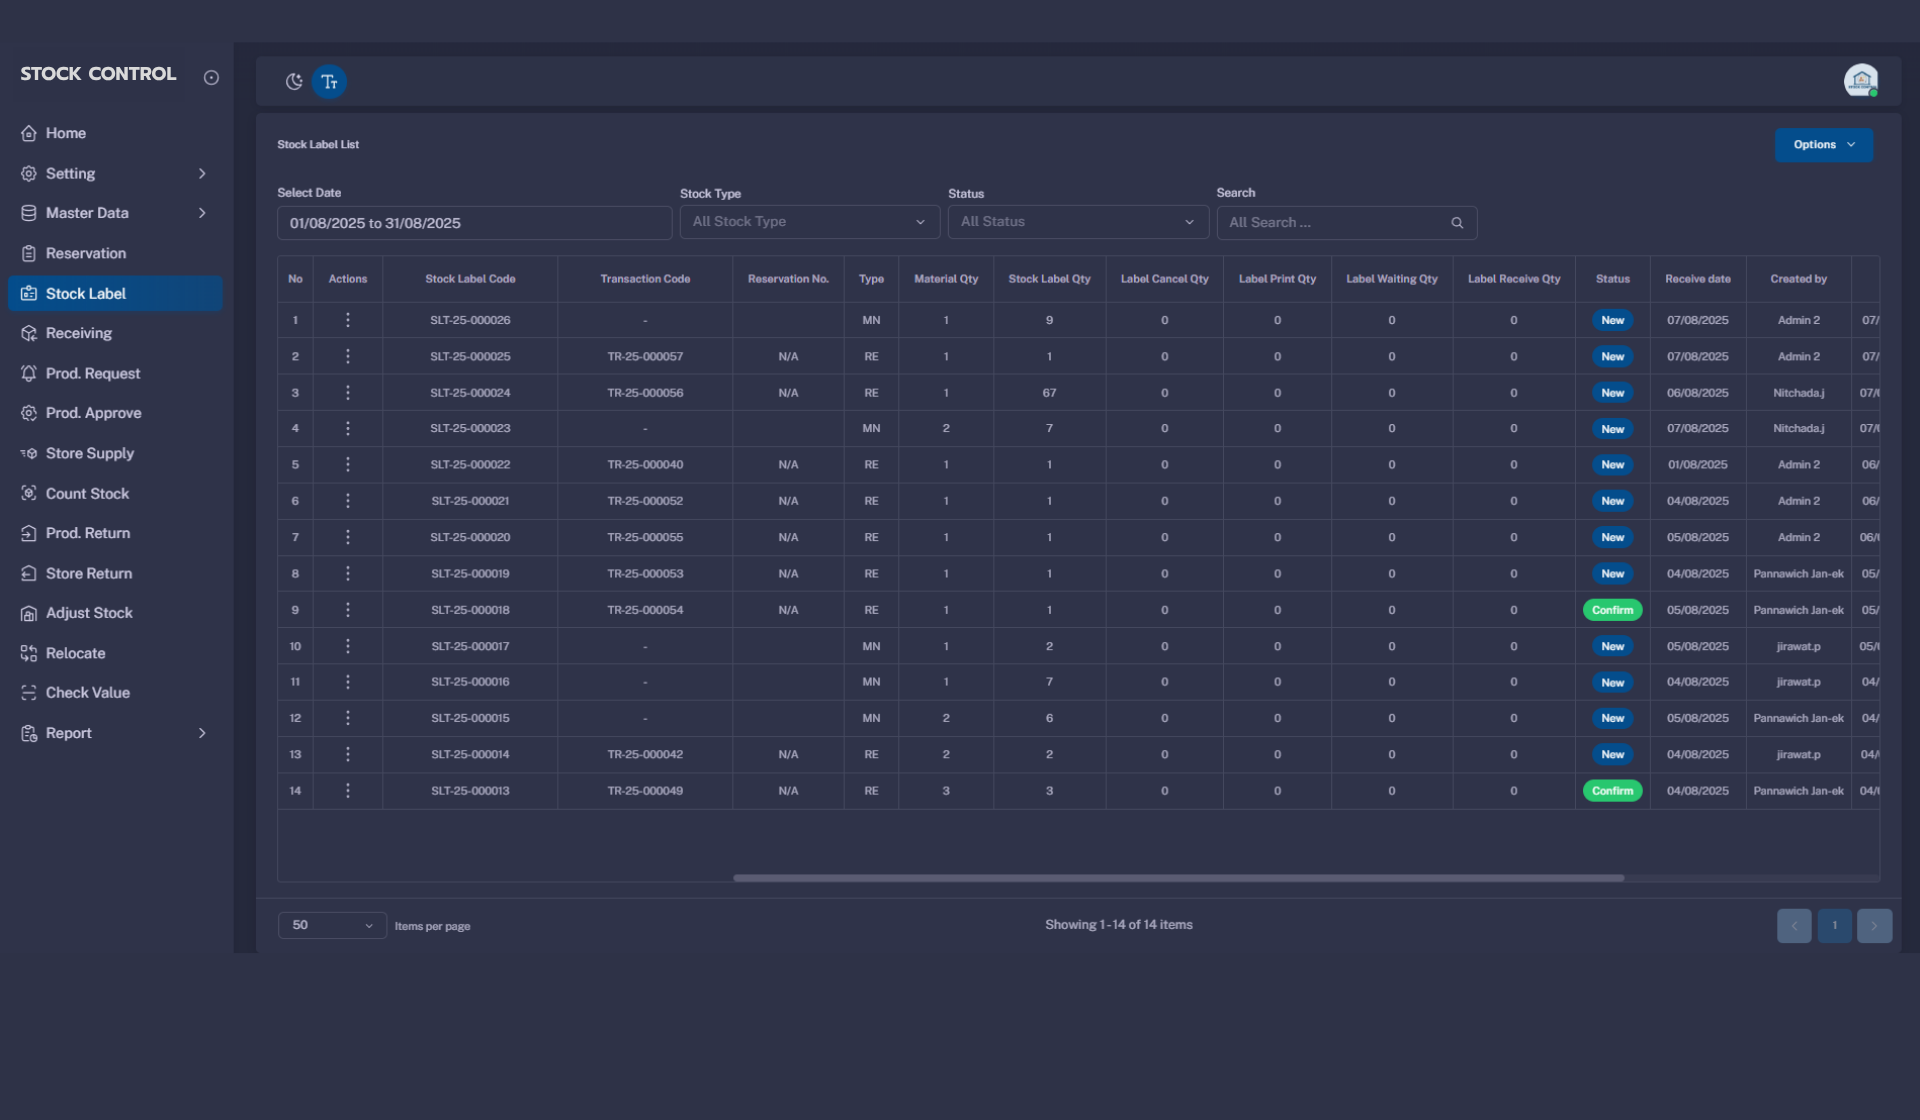Open actions menu for SLT-25-000024
The height and width of the screenshot is (1120, 1920).
point(347,392)
